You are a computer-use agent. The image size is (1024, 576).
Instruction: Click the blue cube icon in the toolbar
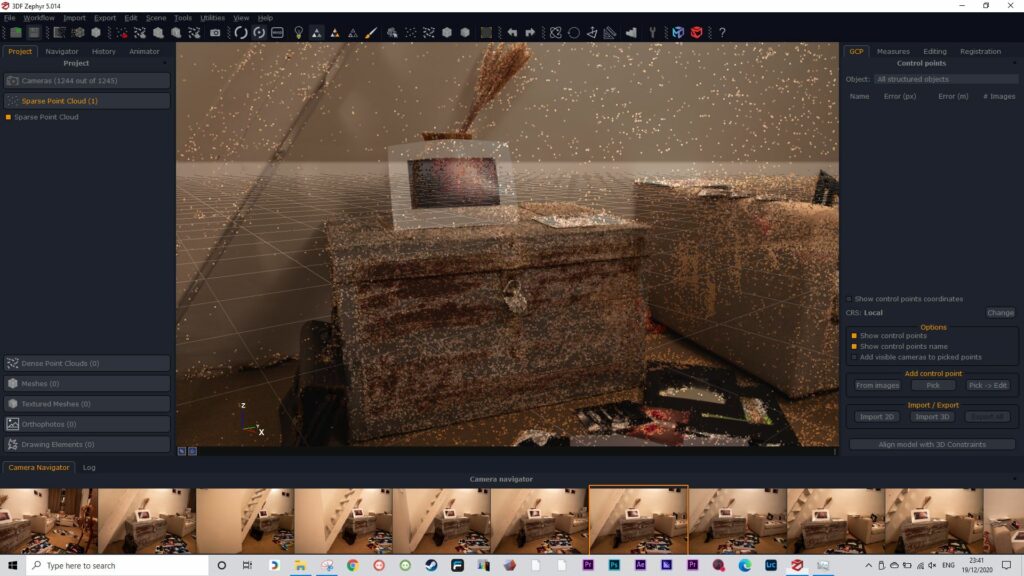[678, 33]
